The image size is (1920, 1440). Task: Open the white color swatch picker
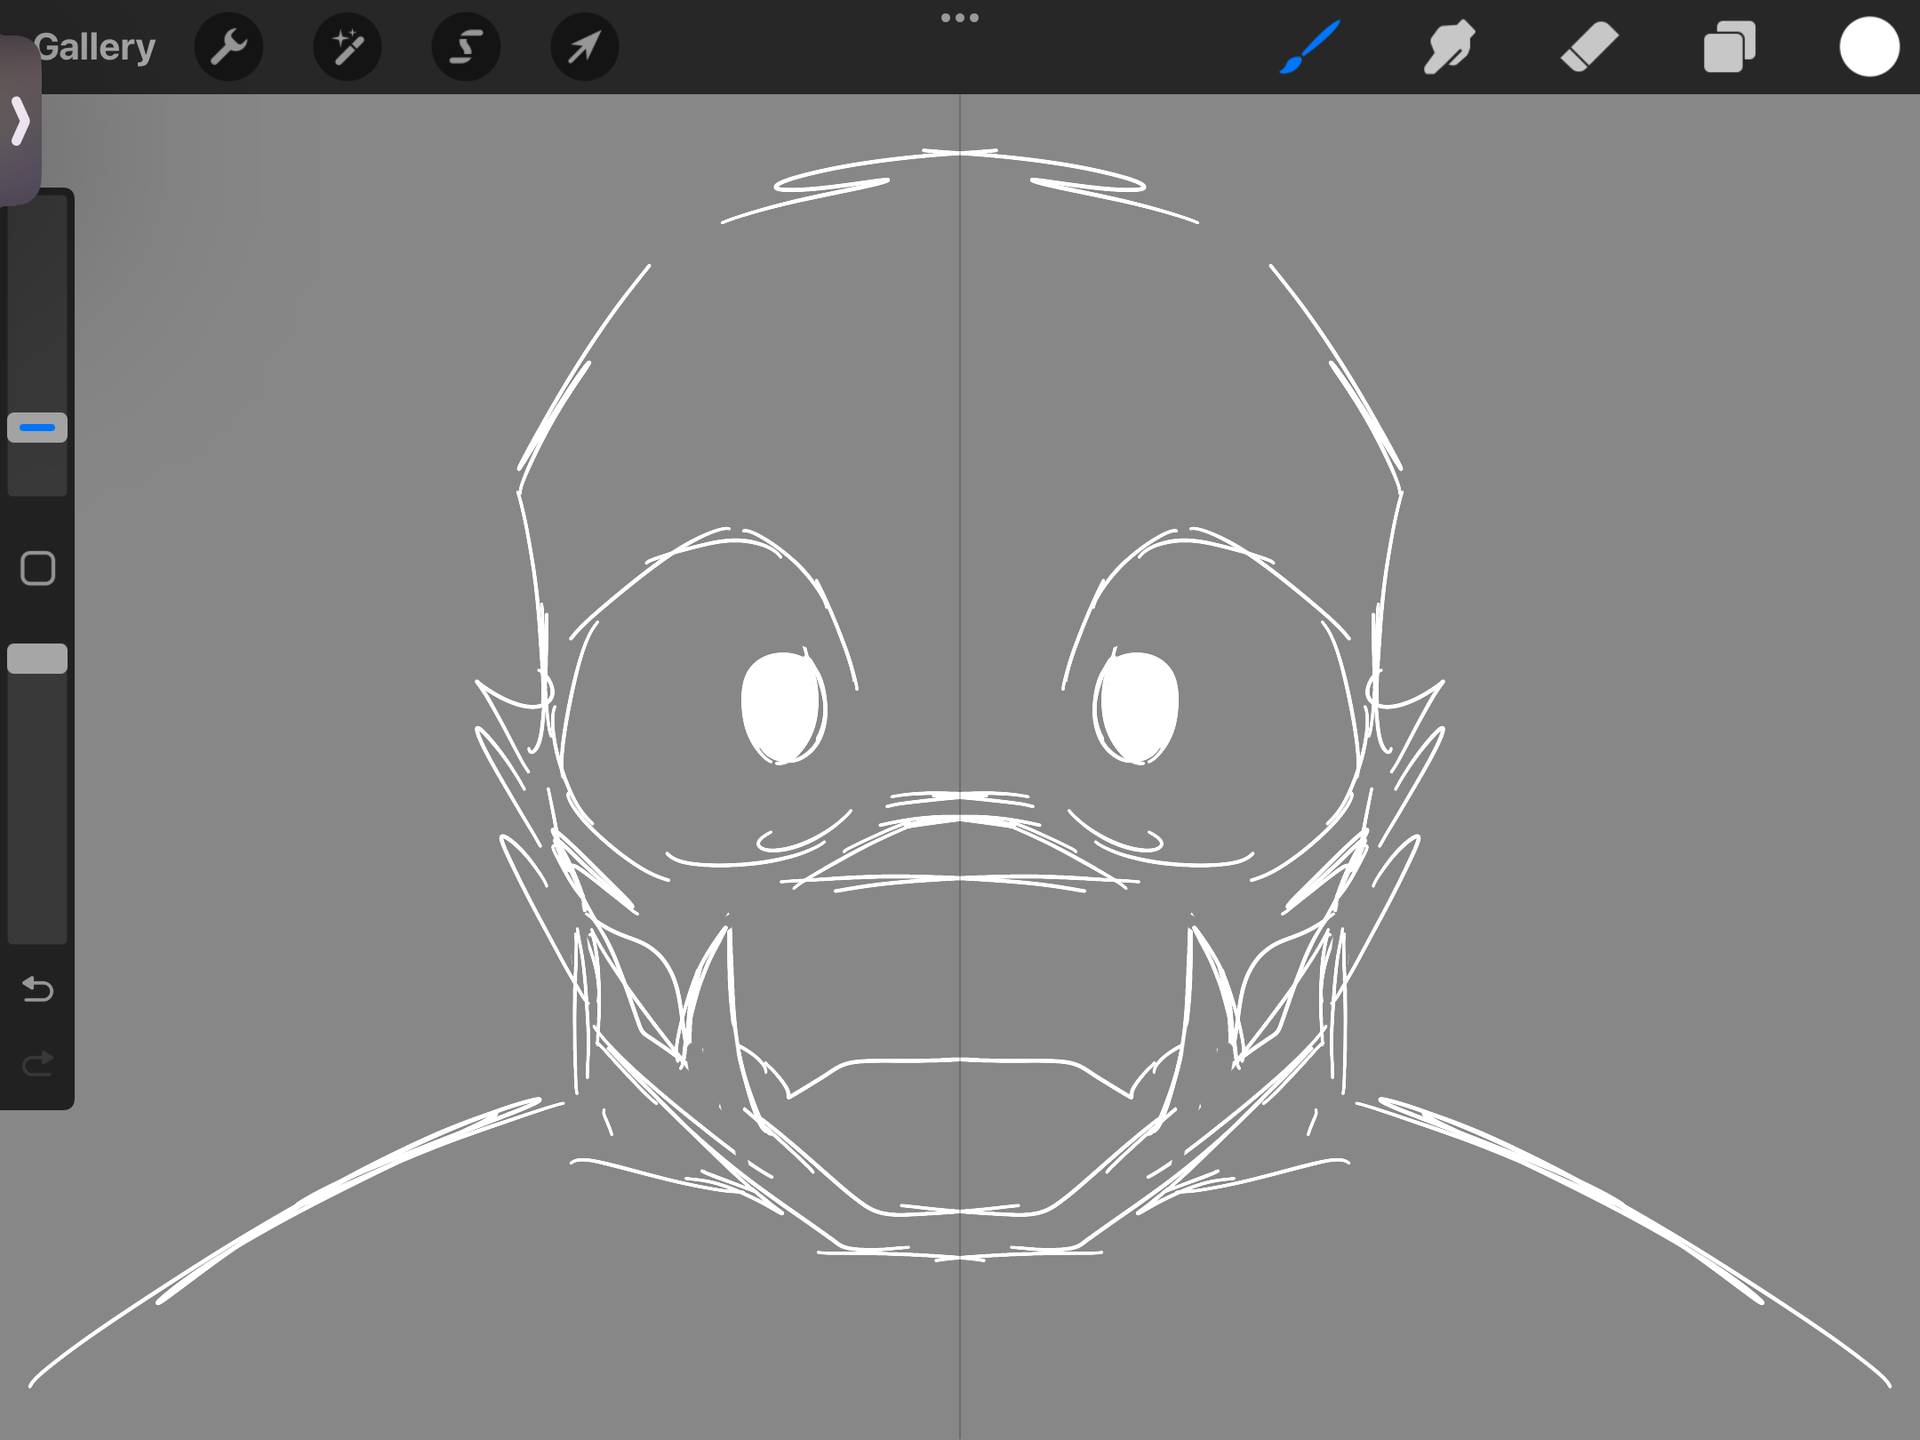coord(1869,47)
